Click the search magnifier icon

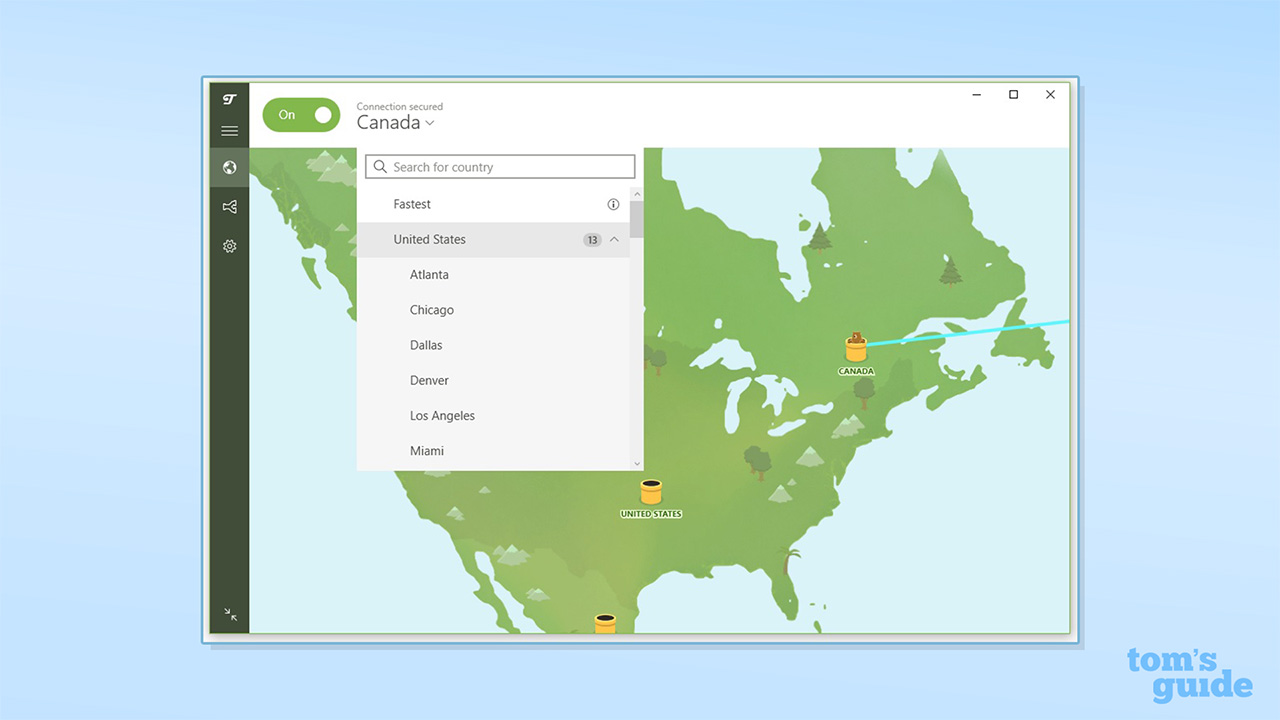pyautogui.click(x=380, y=167)
